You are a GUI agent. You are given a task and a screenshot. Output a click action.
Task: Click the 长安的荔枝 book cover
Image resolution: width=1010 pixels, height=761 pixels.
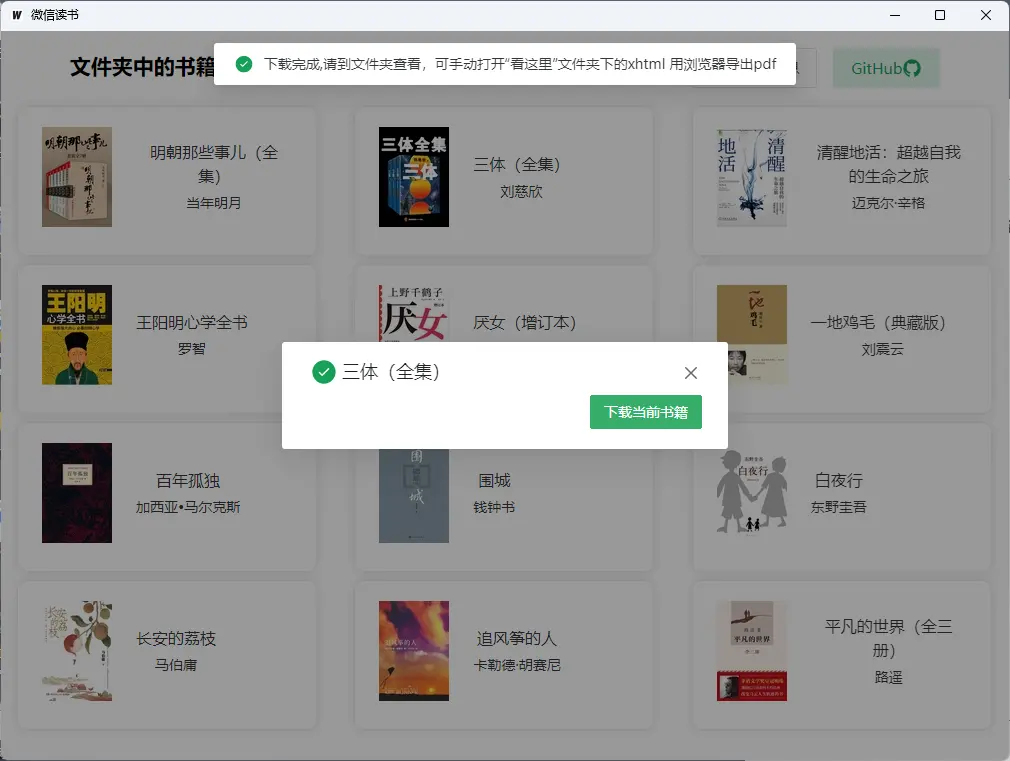77,651
